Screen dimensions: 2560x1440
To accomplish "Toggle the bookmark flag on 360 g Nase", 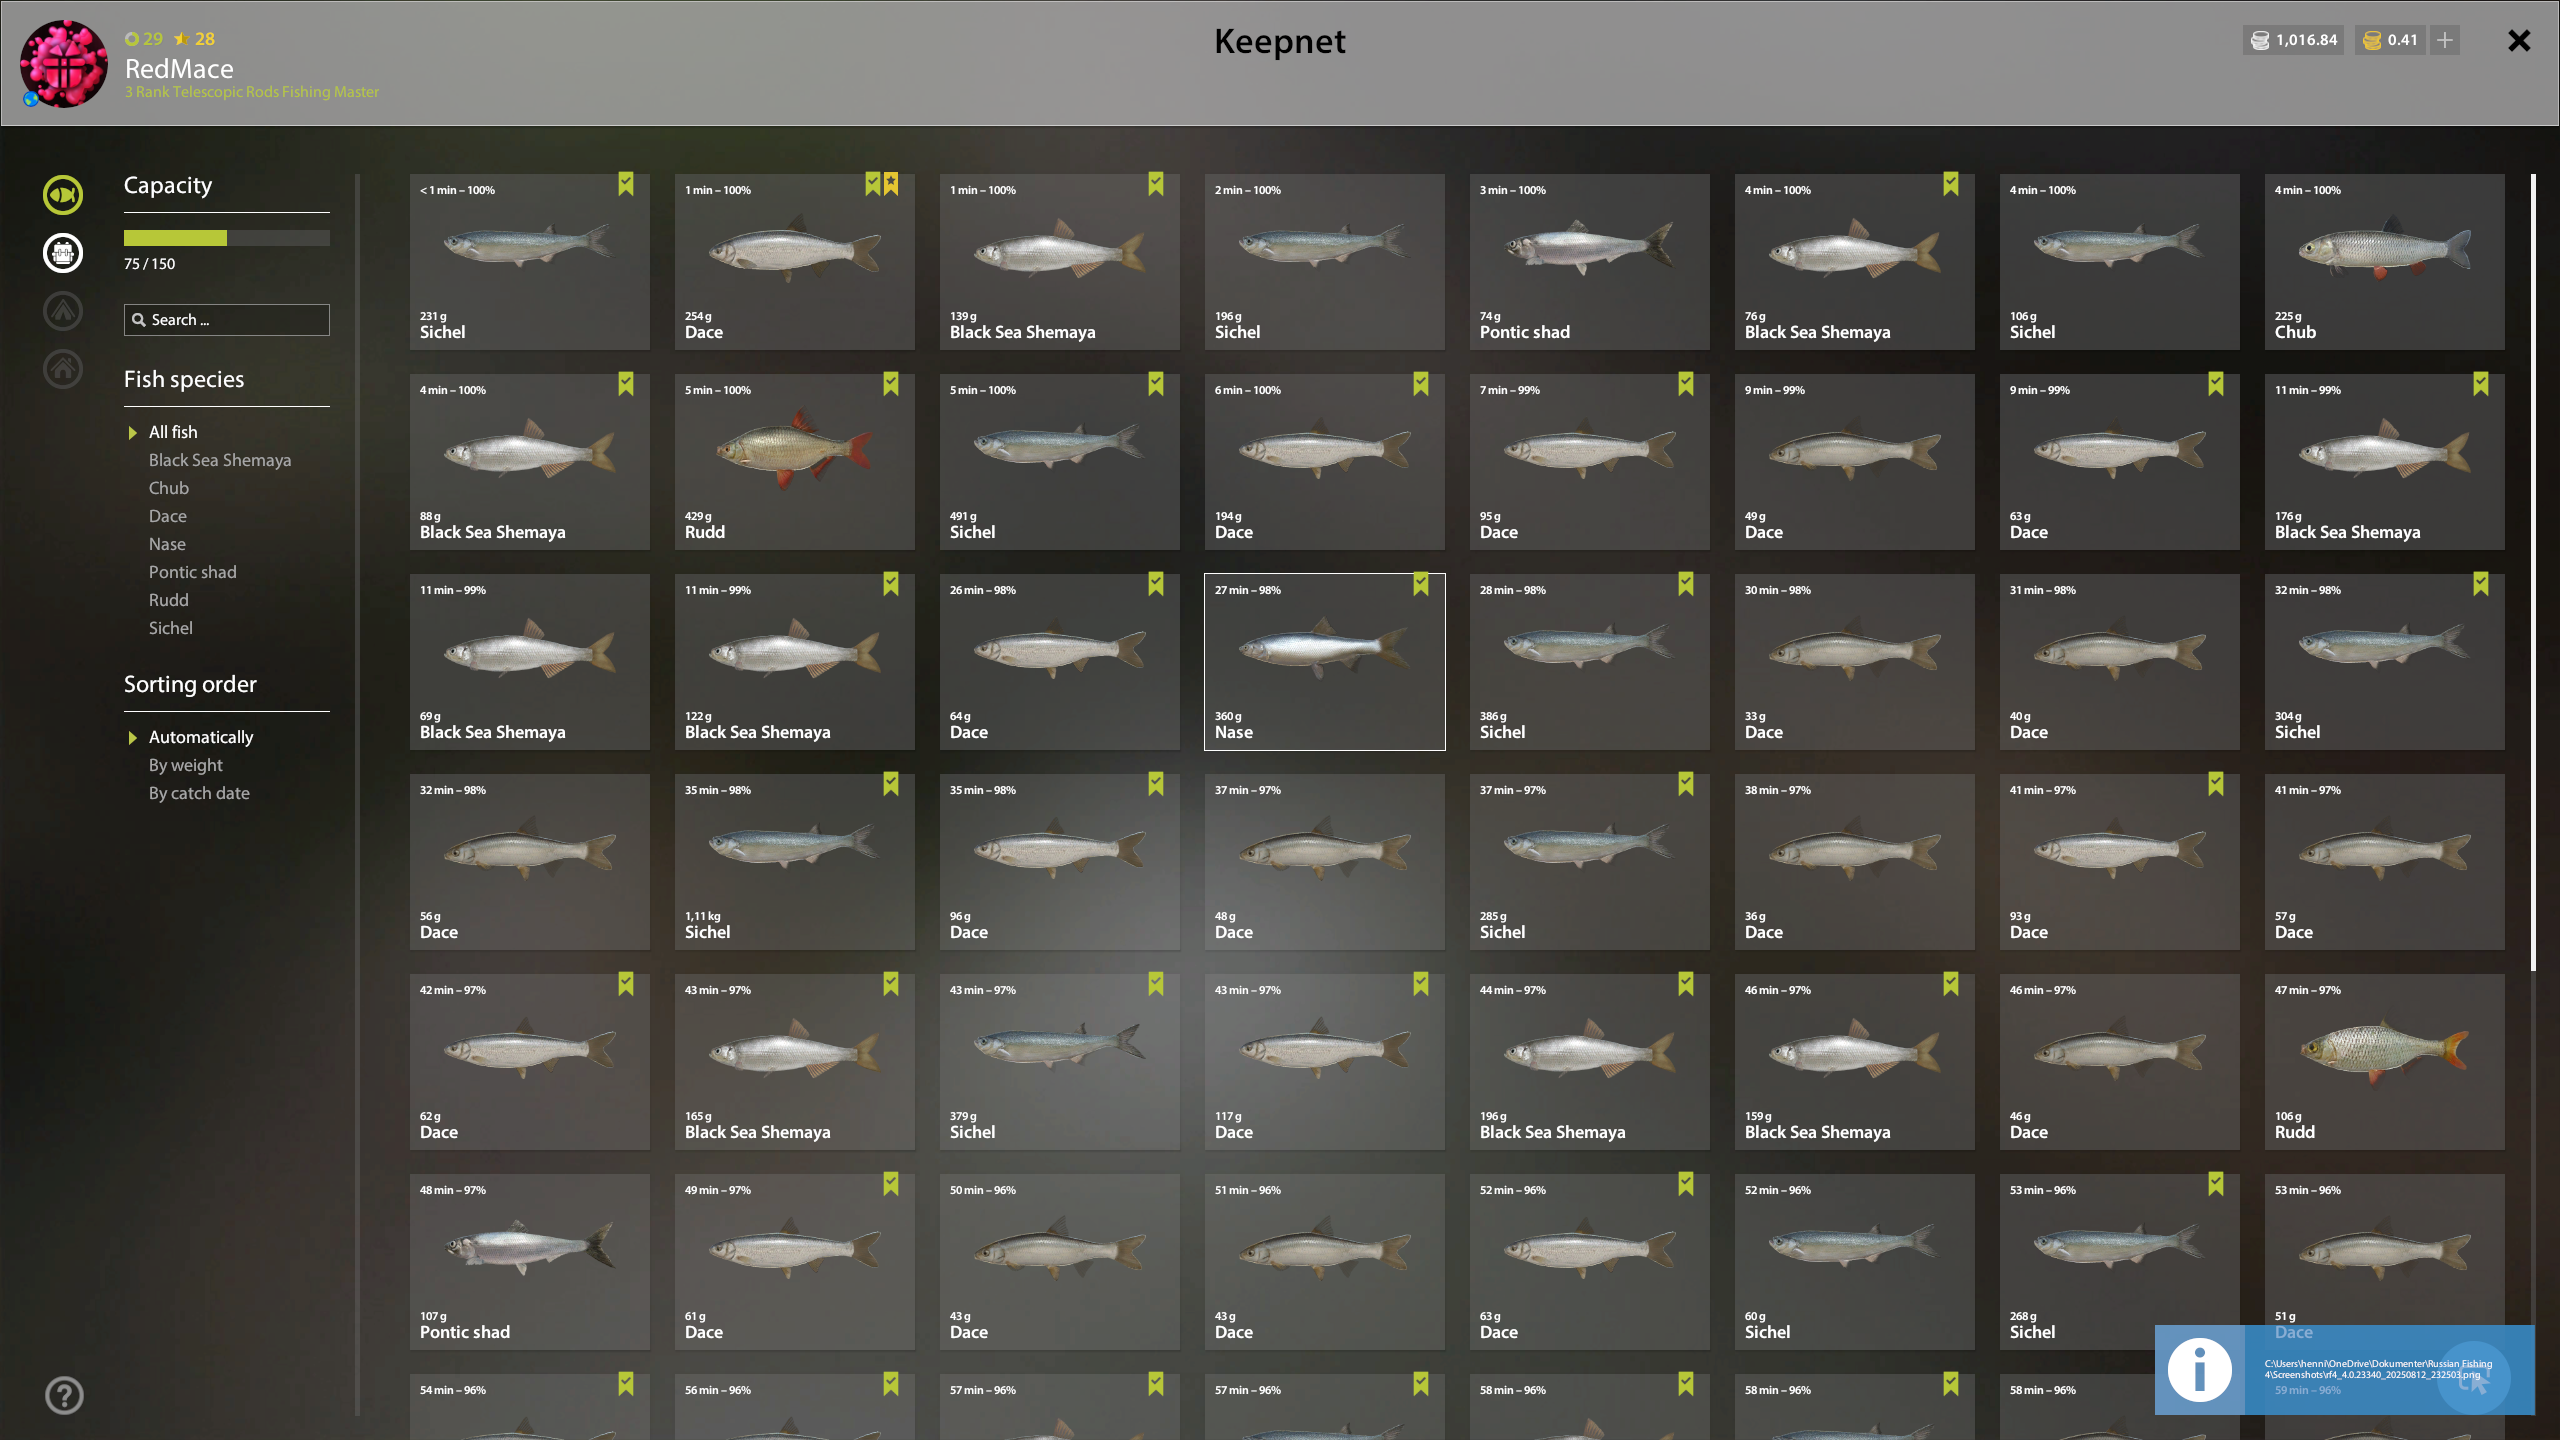I will (1421, 584).
